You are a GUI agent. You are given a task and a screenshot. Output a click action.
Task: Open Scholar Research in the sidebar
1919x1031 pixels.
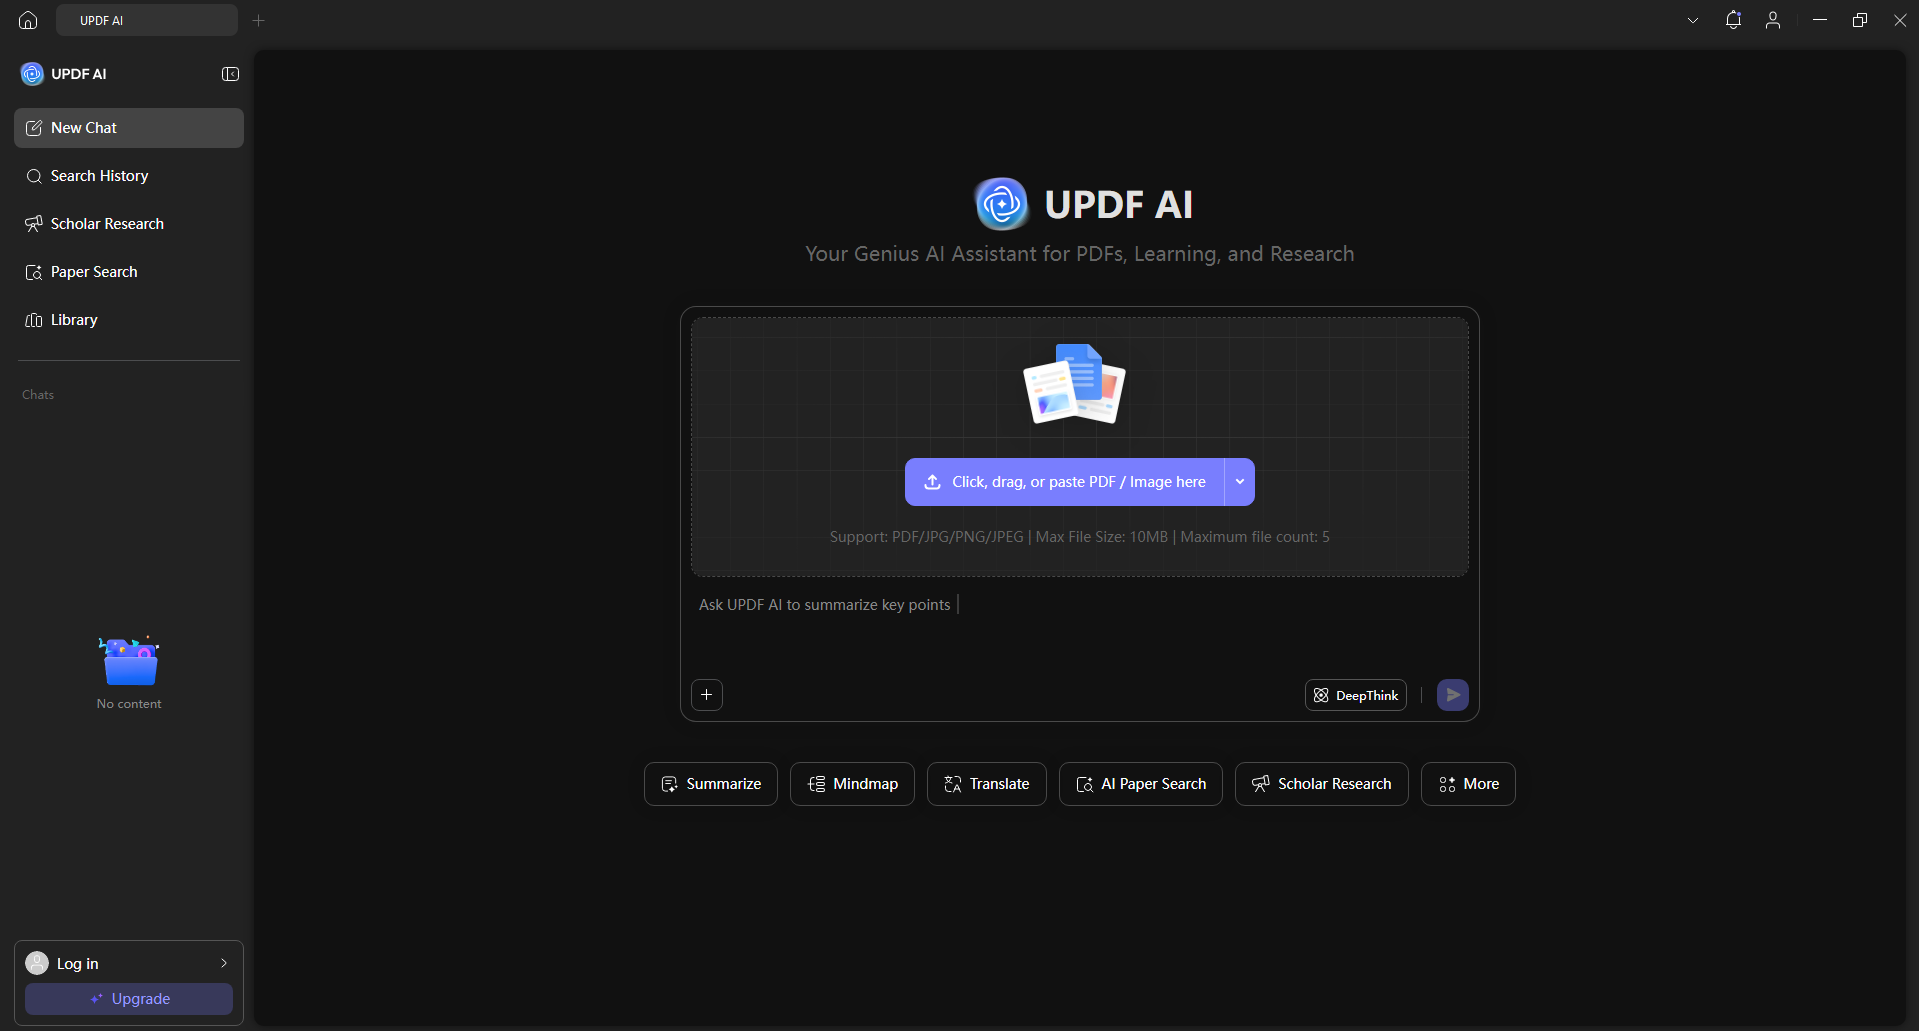coord(129,224)
